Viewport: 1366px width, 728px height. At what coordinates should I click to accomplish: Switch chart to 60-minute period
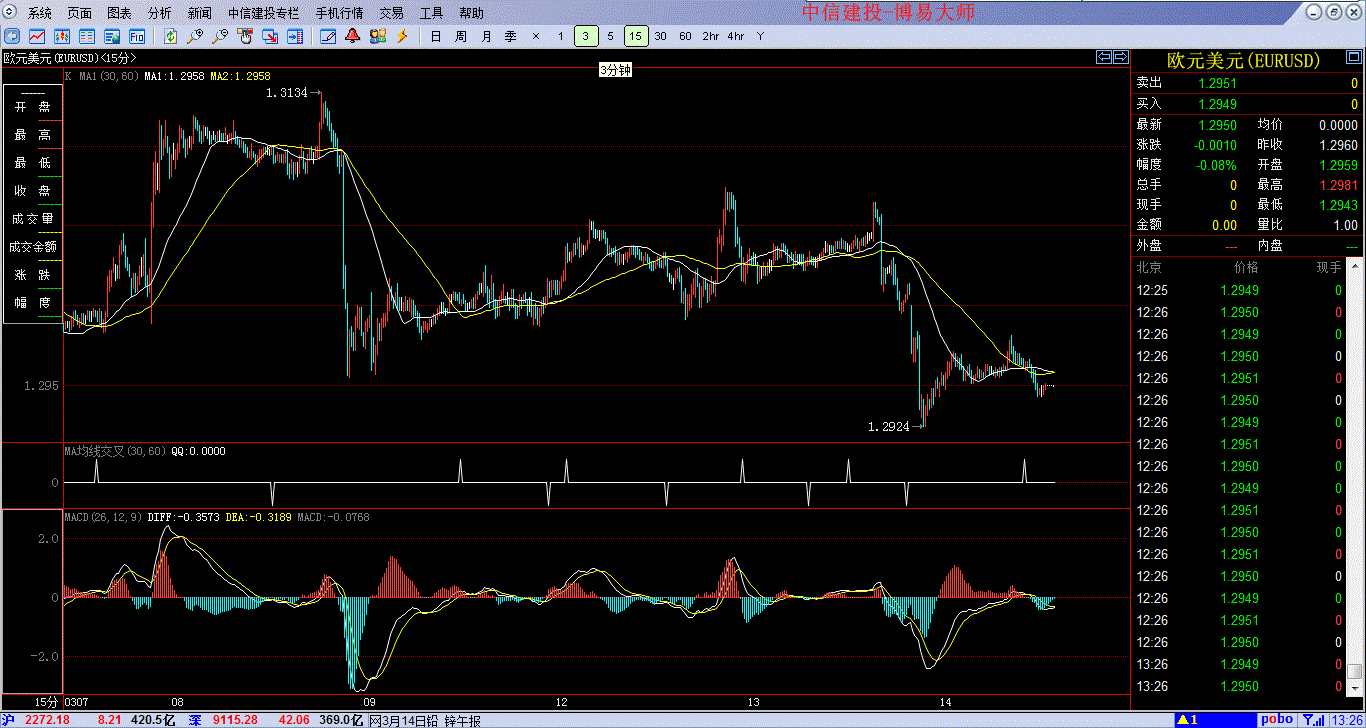coord(685,37)
